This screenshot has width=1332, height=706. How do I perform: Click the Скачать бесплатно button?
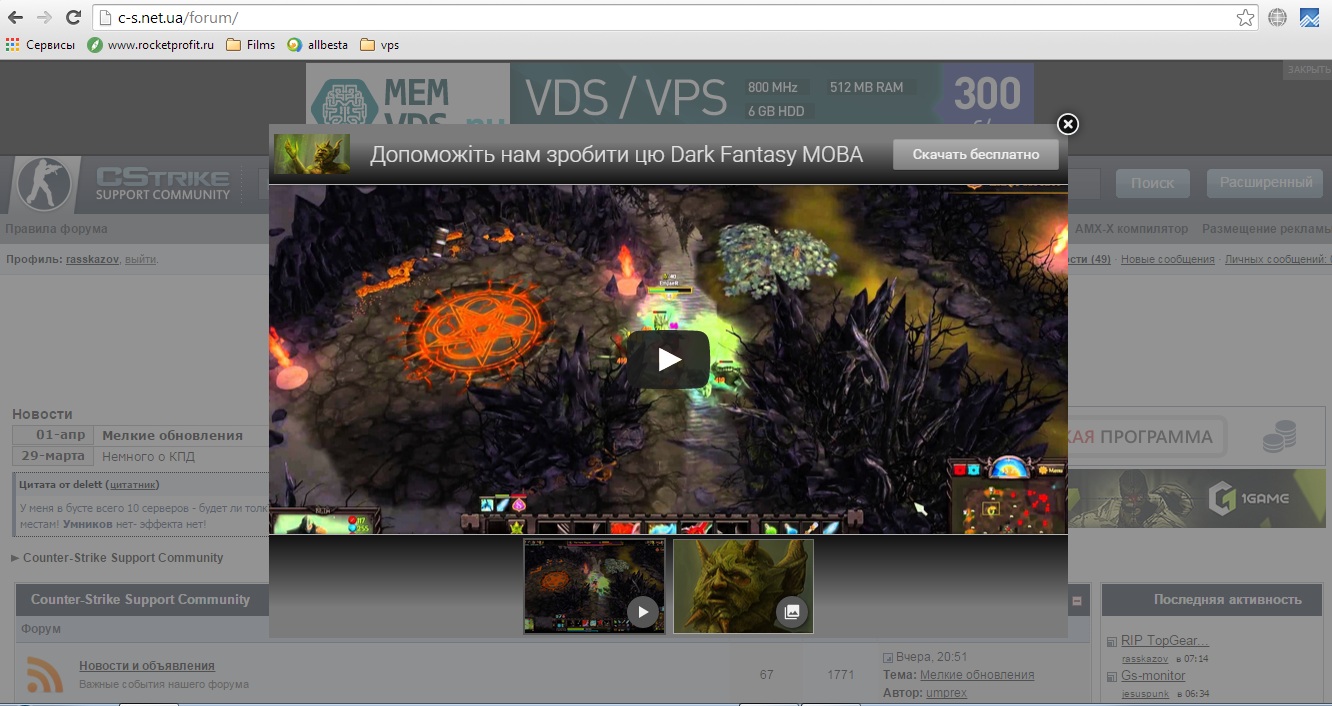[975, 154]
